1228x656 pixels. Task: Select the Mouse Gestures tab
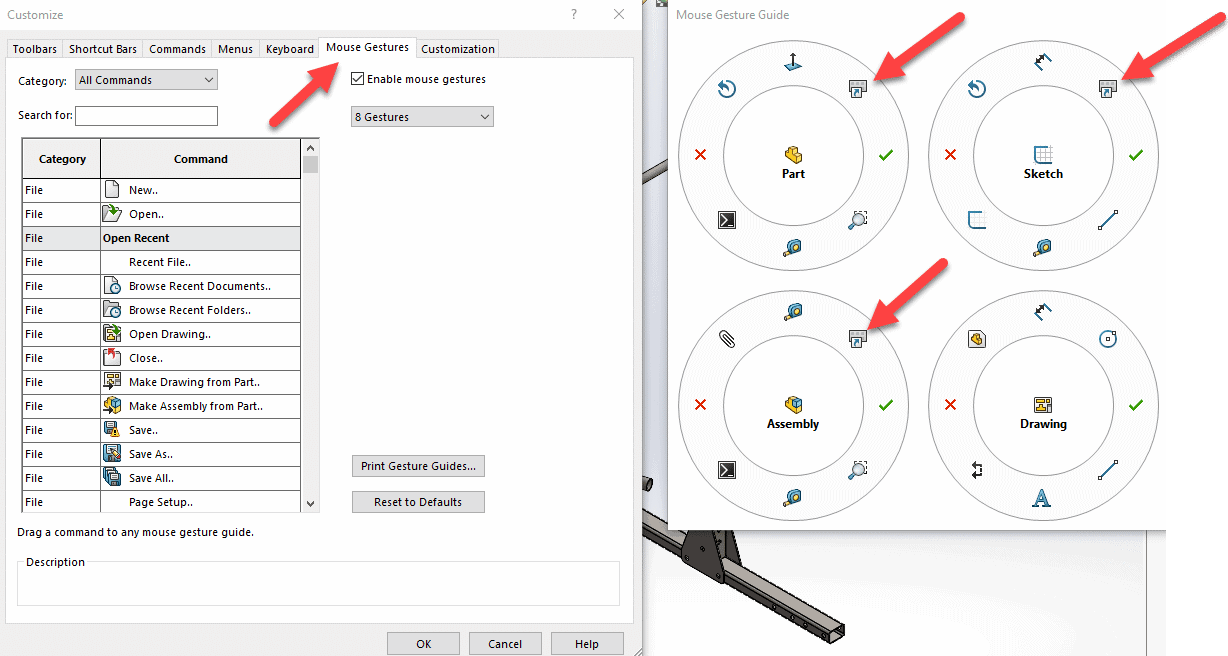pyautogui.click(x=367, y=47)
